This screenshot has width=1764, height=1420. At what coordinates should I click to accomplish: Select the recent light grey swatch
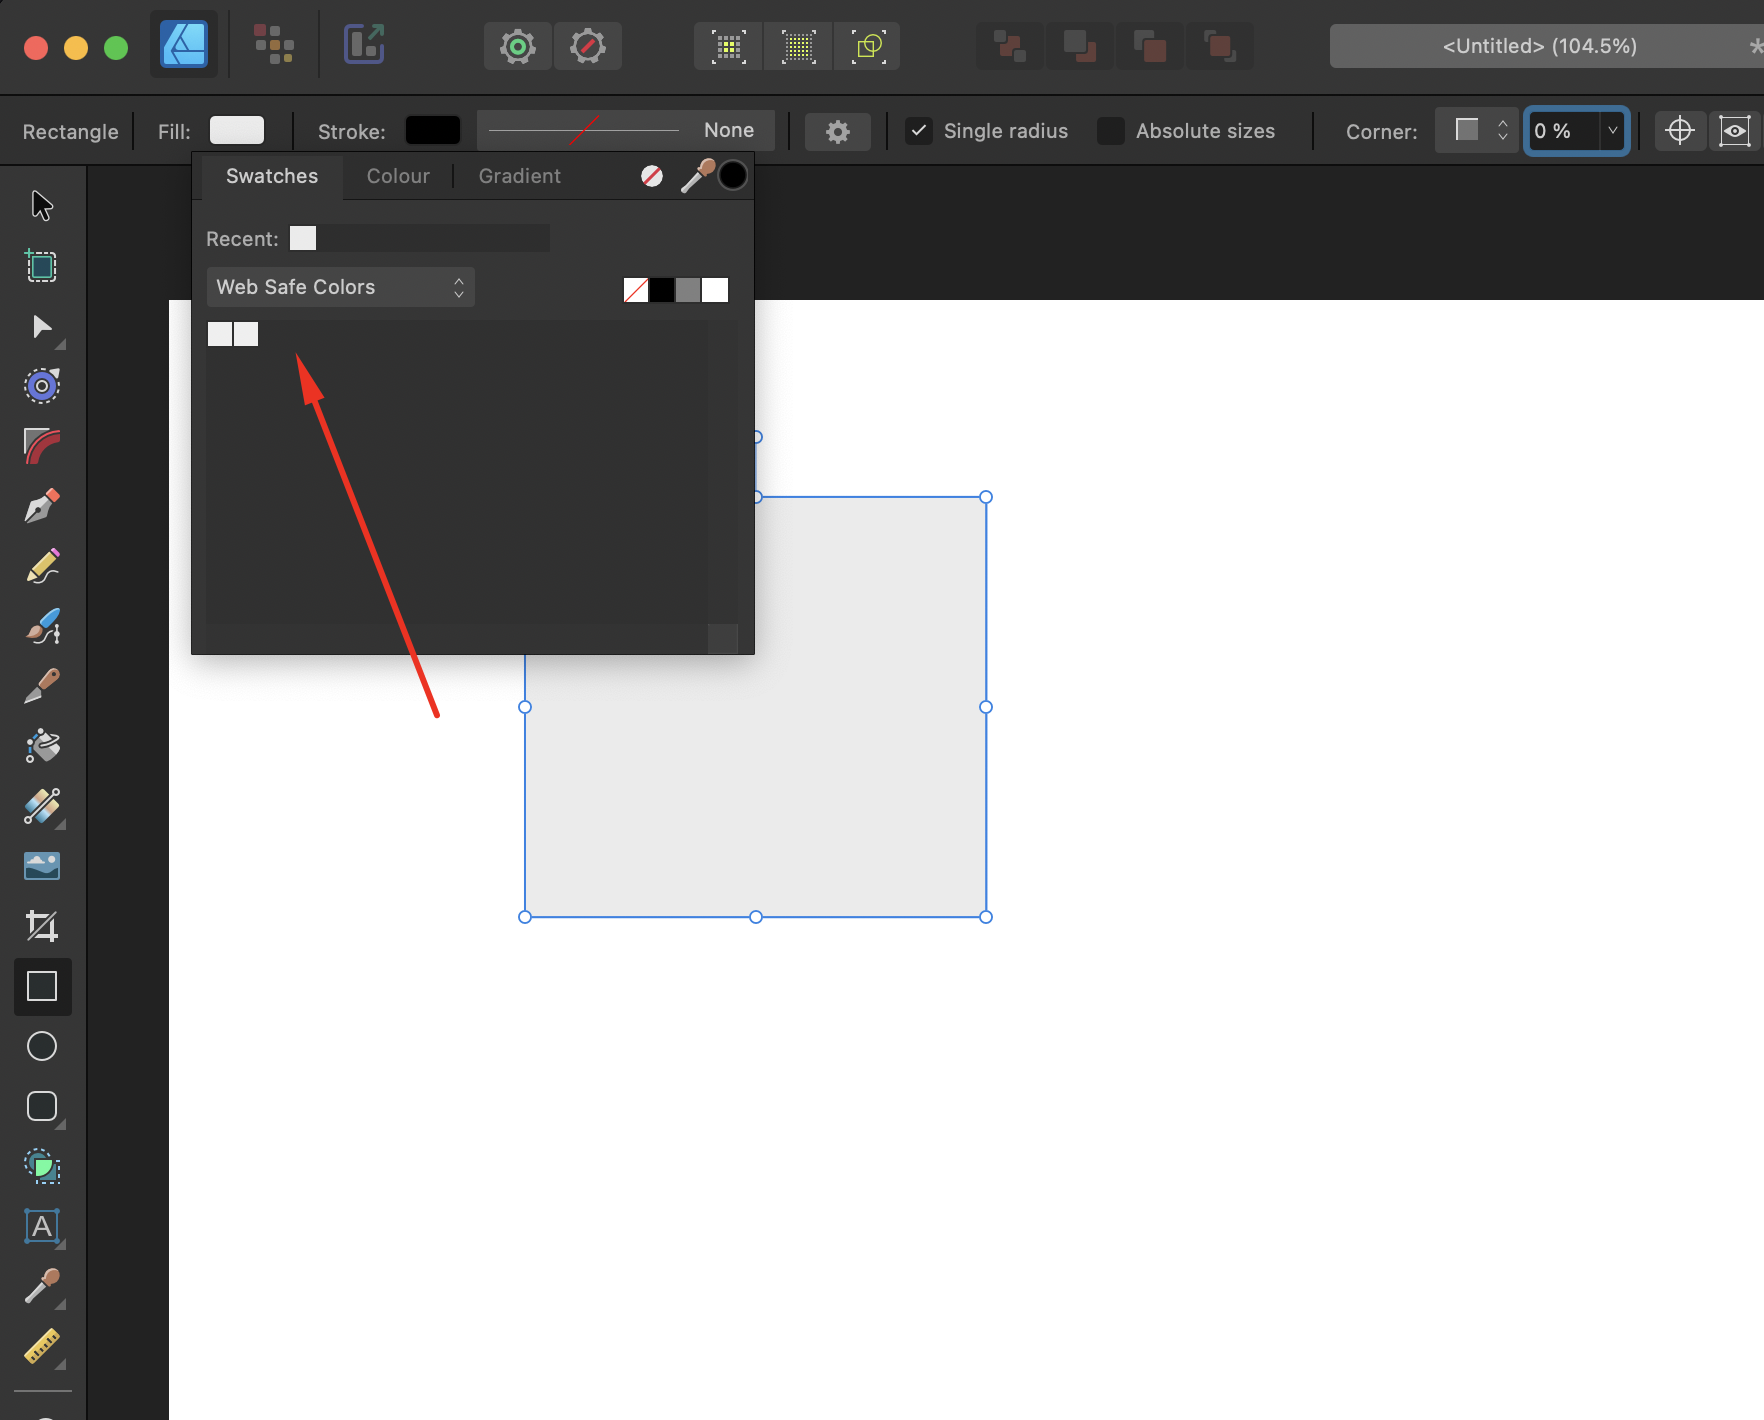click(x=303, y=238)
